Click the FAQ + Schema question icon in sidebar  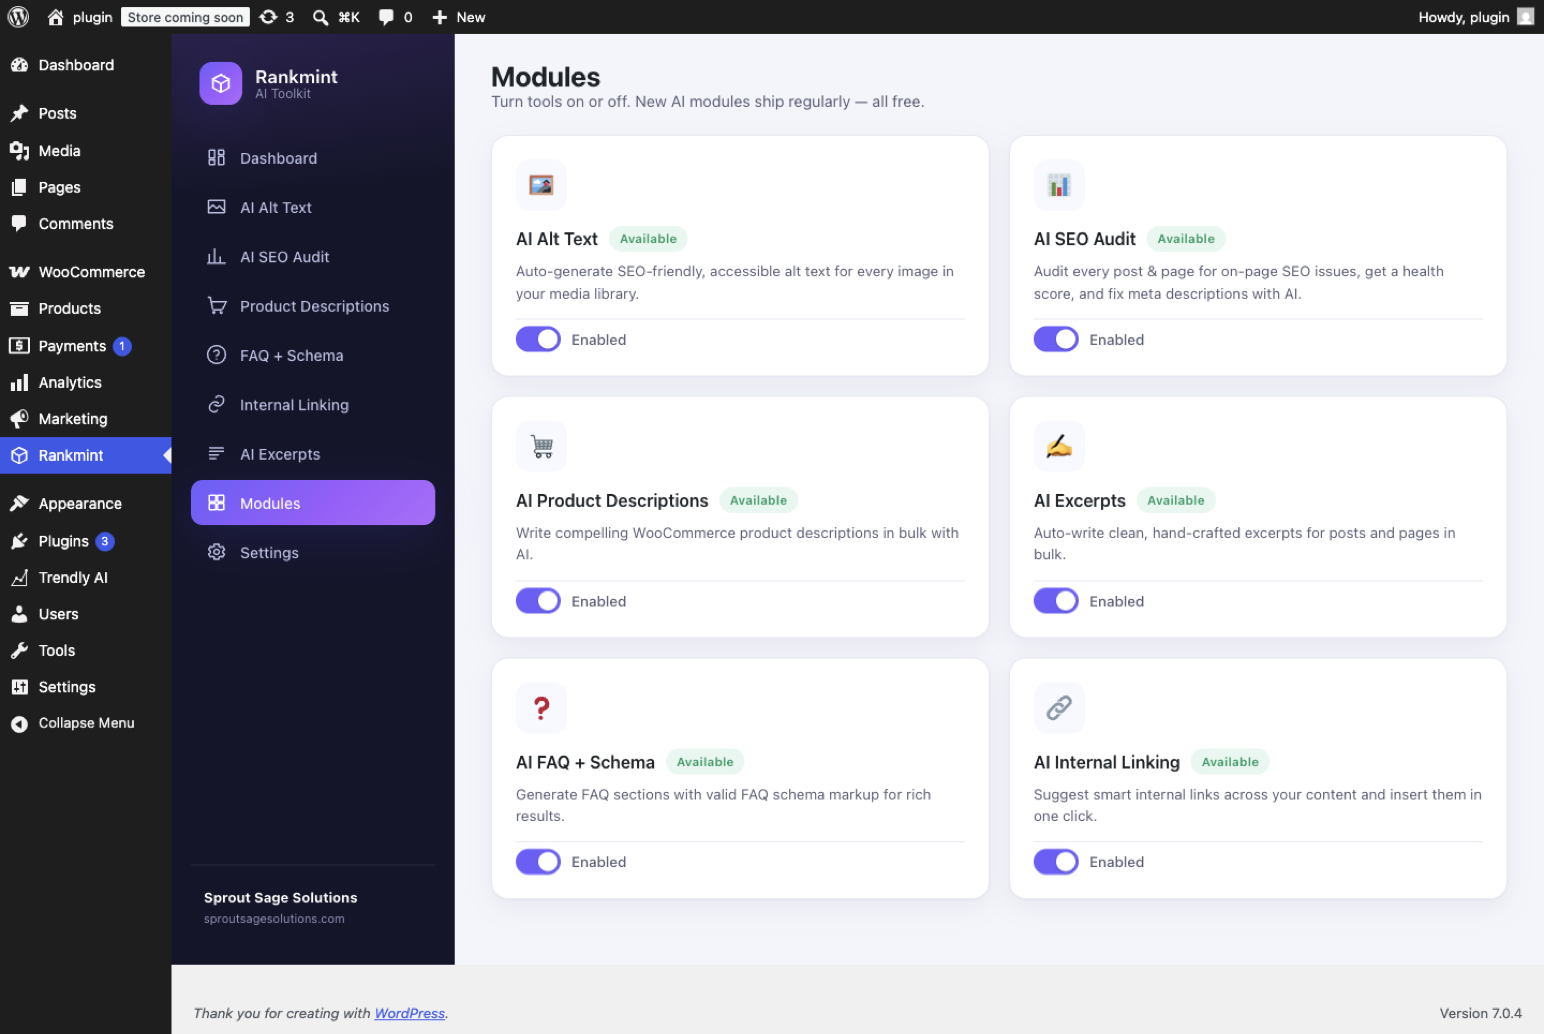coord(216,355)
